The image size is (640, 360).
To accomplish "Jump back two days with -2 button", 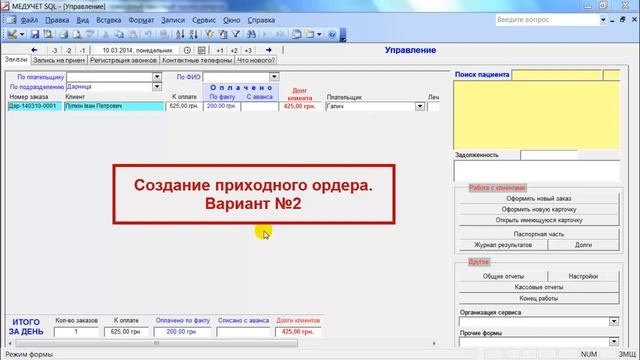I will [69, 51].
